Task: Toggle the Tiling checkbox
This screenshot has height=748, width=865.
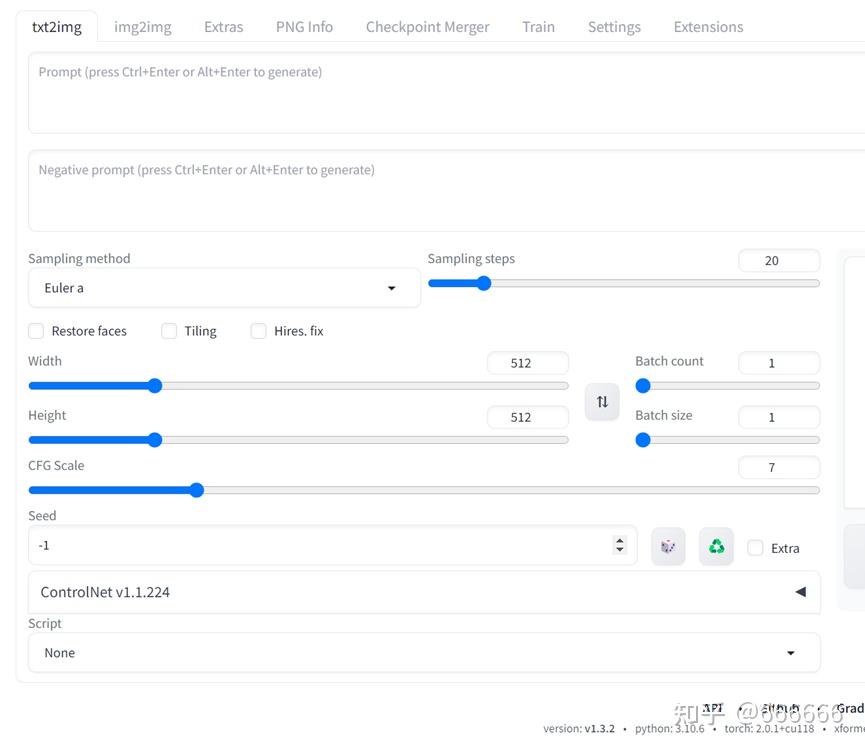Action: point(169,331)
